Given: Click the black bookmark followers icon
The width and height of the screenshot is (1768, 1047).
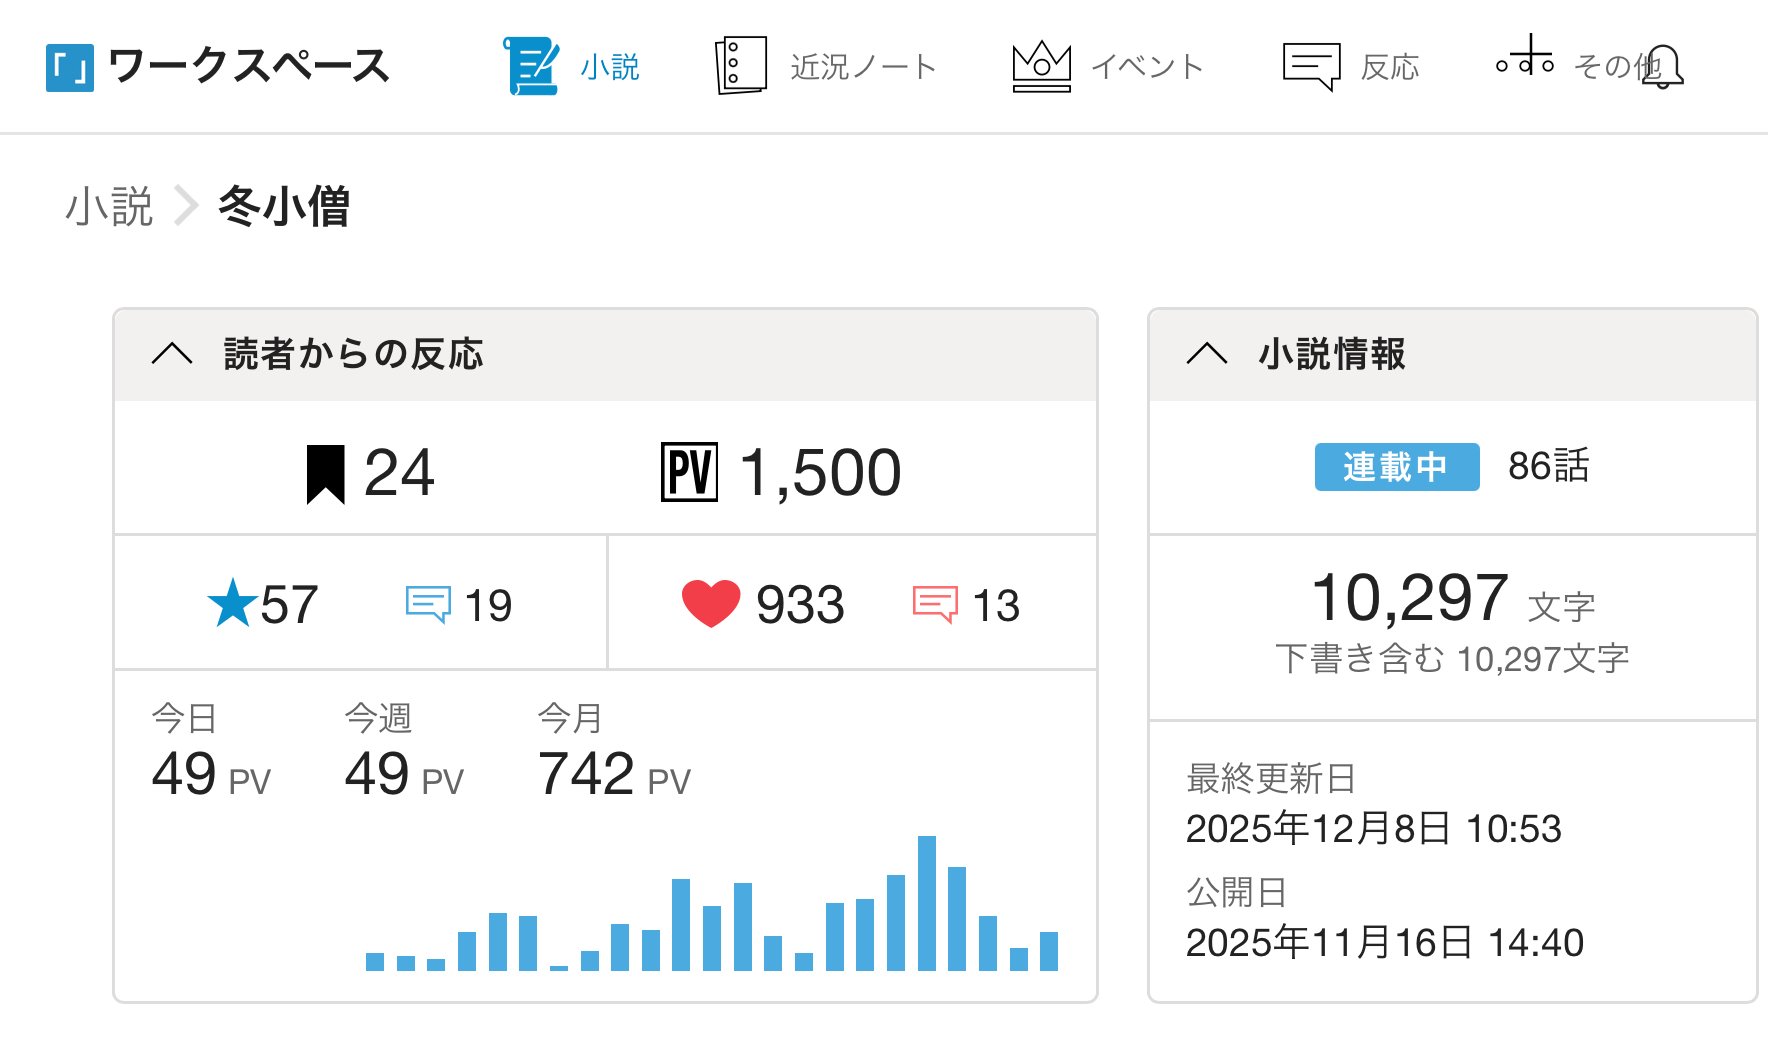Looking at the screenshot, I should (325, 474).
